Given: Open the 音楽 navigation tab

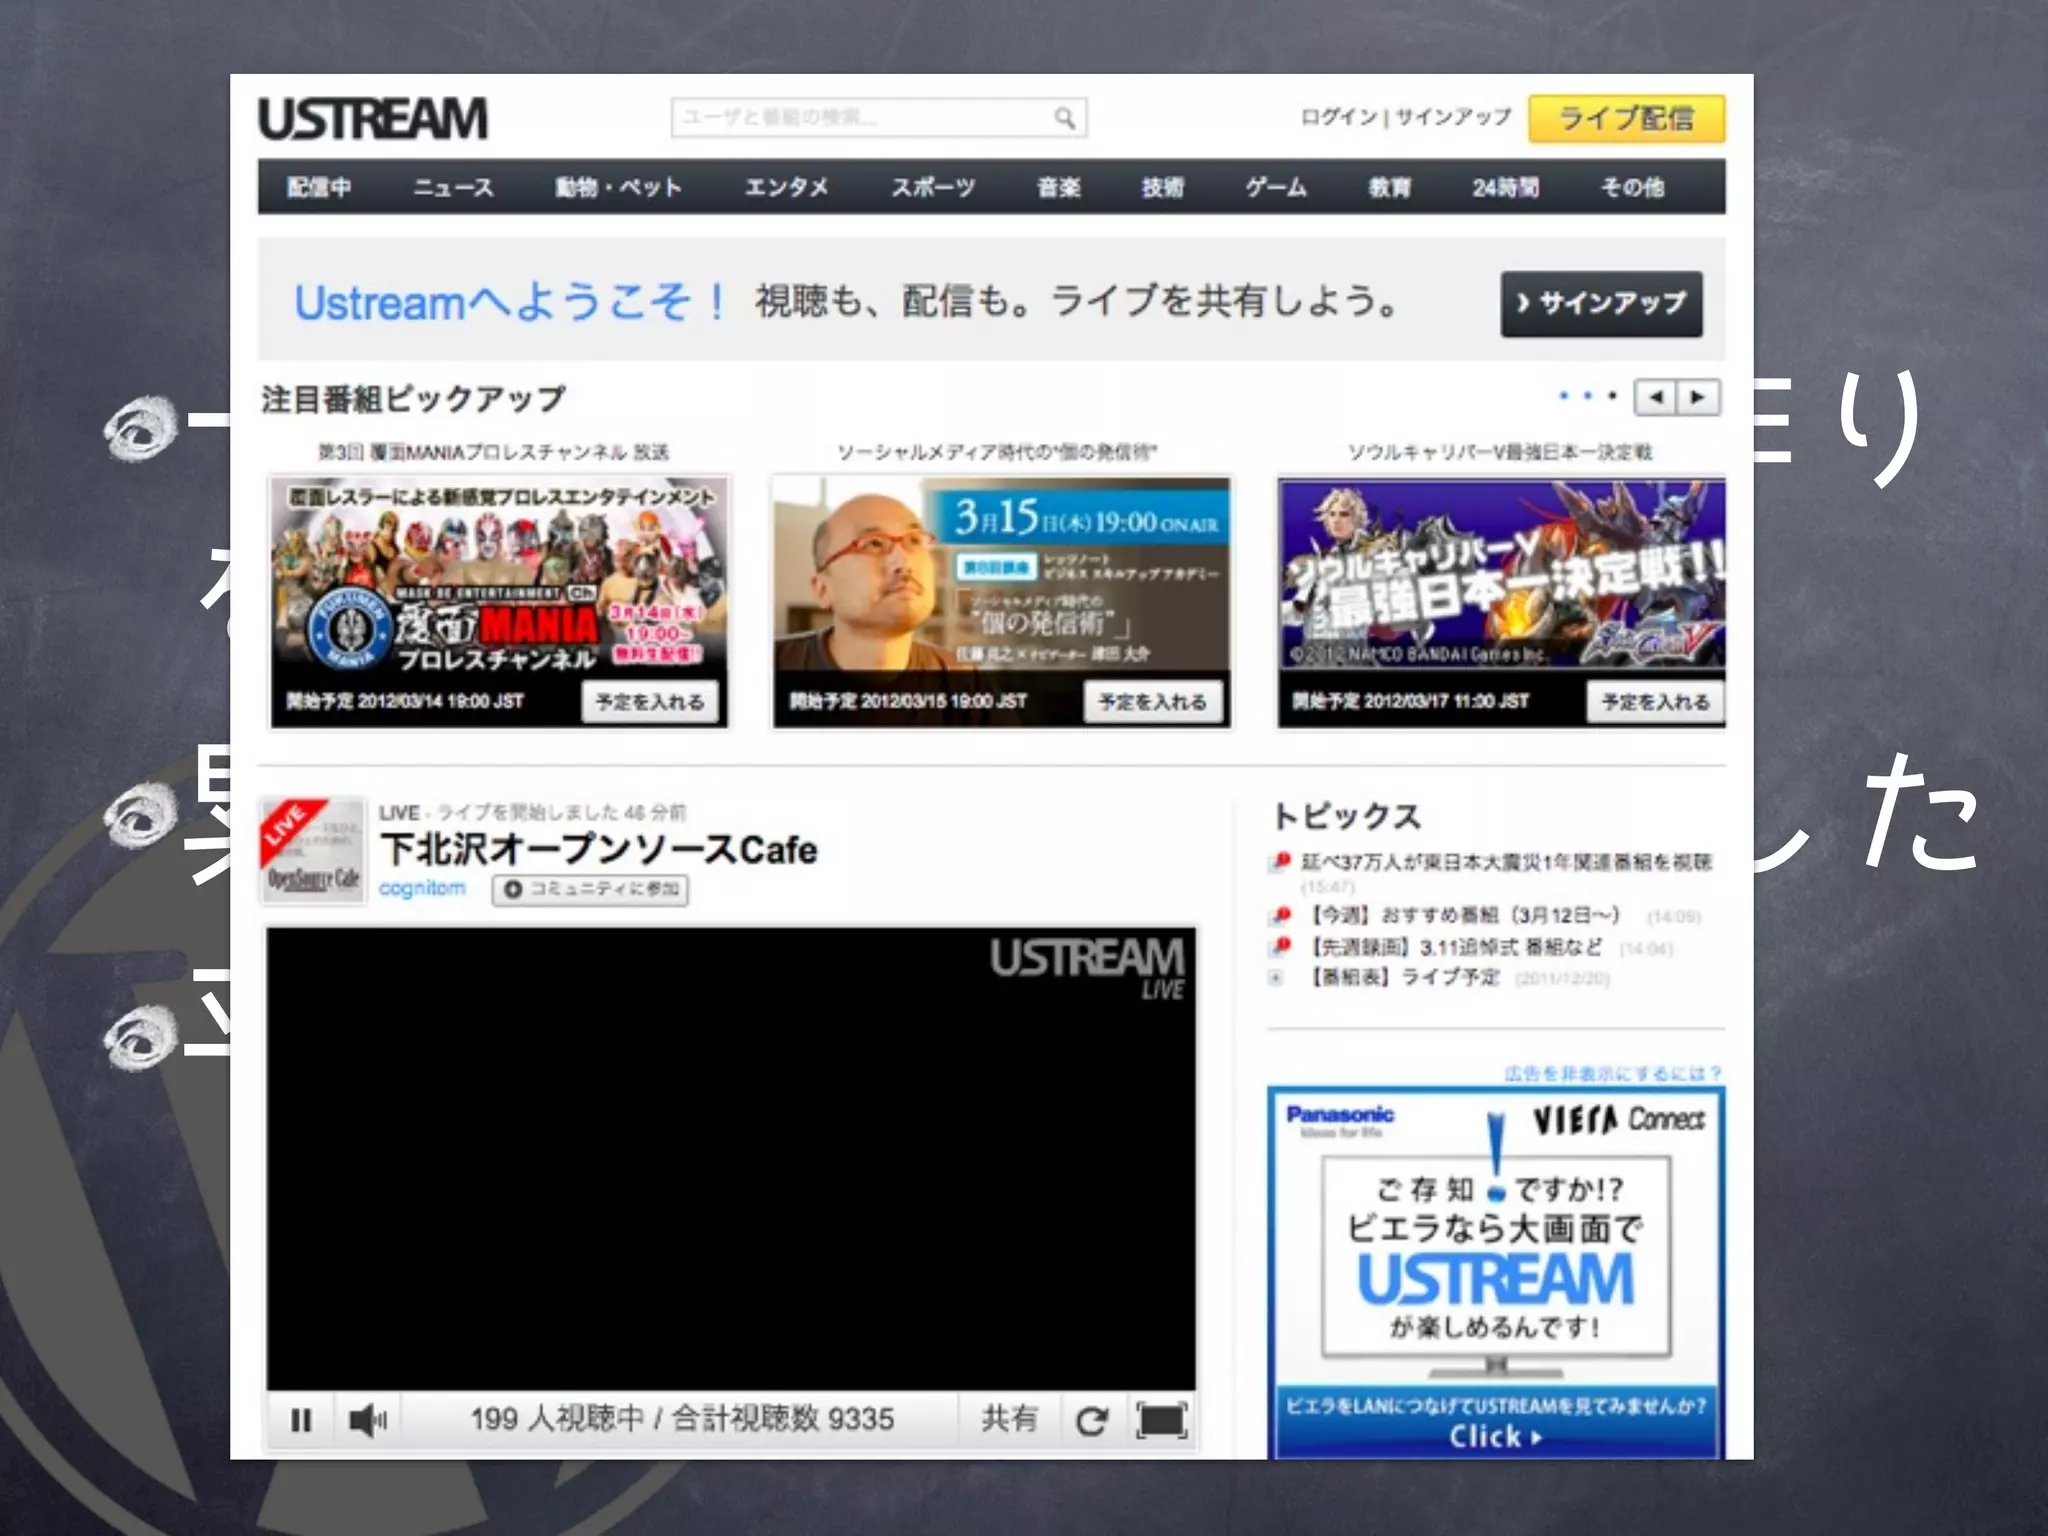Looking at the screenshot, I should 1059,187.
